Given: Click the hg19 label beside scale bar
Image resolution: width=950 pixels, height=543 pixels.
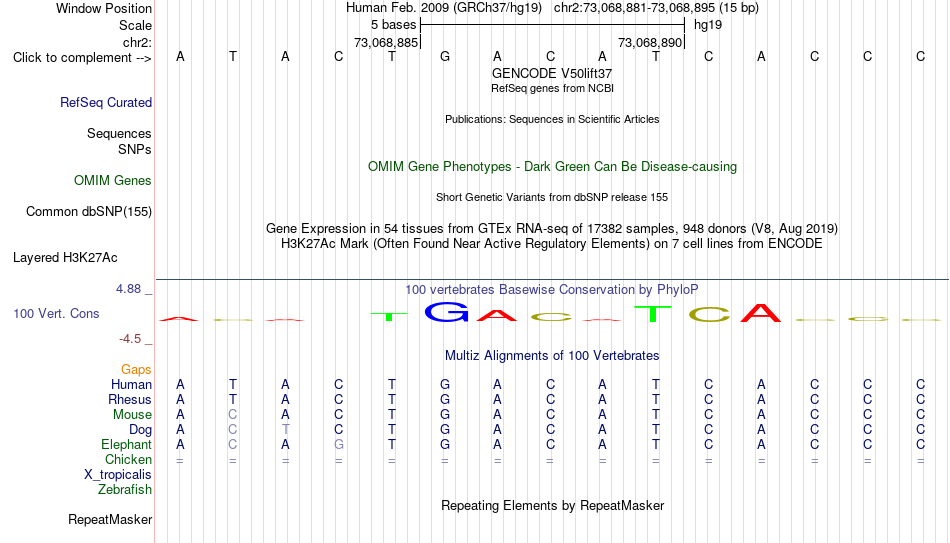Looking at the screenshot, I should coord(708,25).
